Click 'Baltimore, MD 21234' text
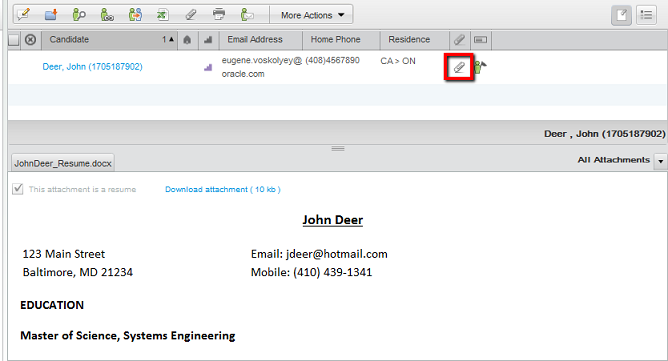Screen dimensions: 668x361 tap(78, 272)
